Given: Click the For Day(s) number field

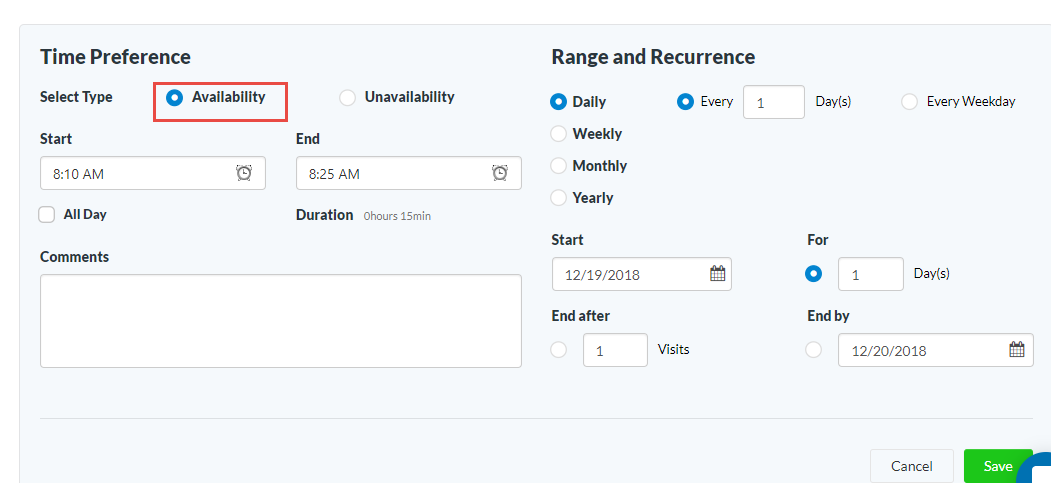Looking at the screenshot, I should (x=869, y=274).
